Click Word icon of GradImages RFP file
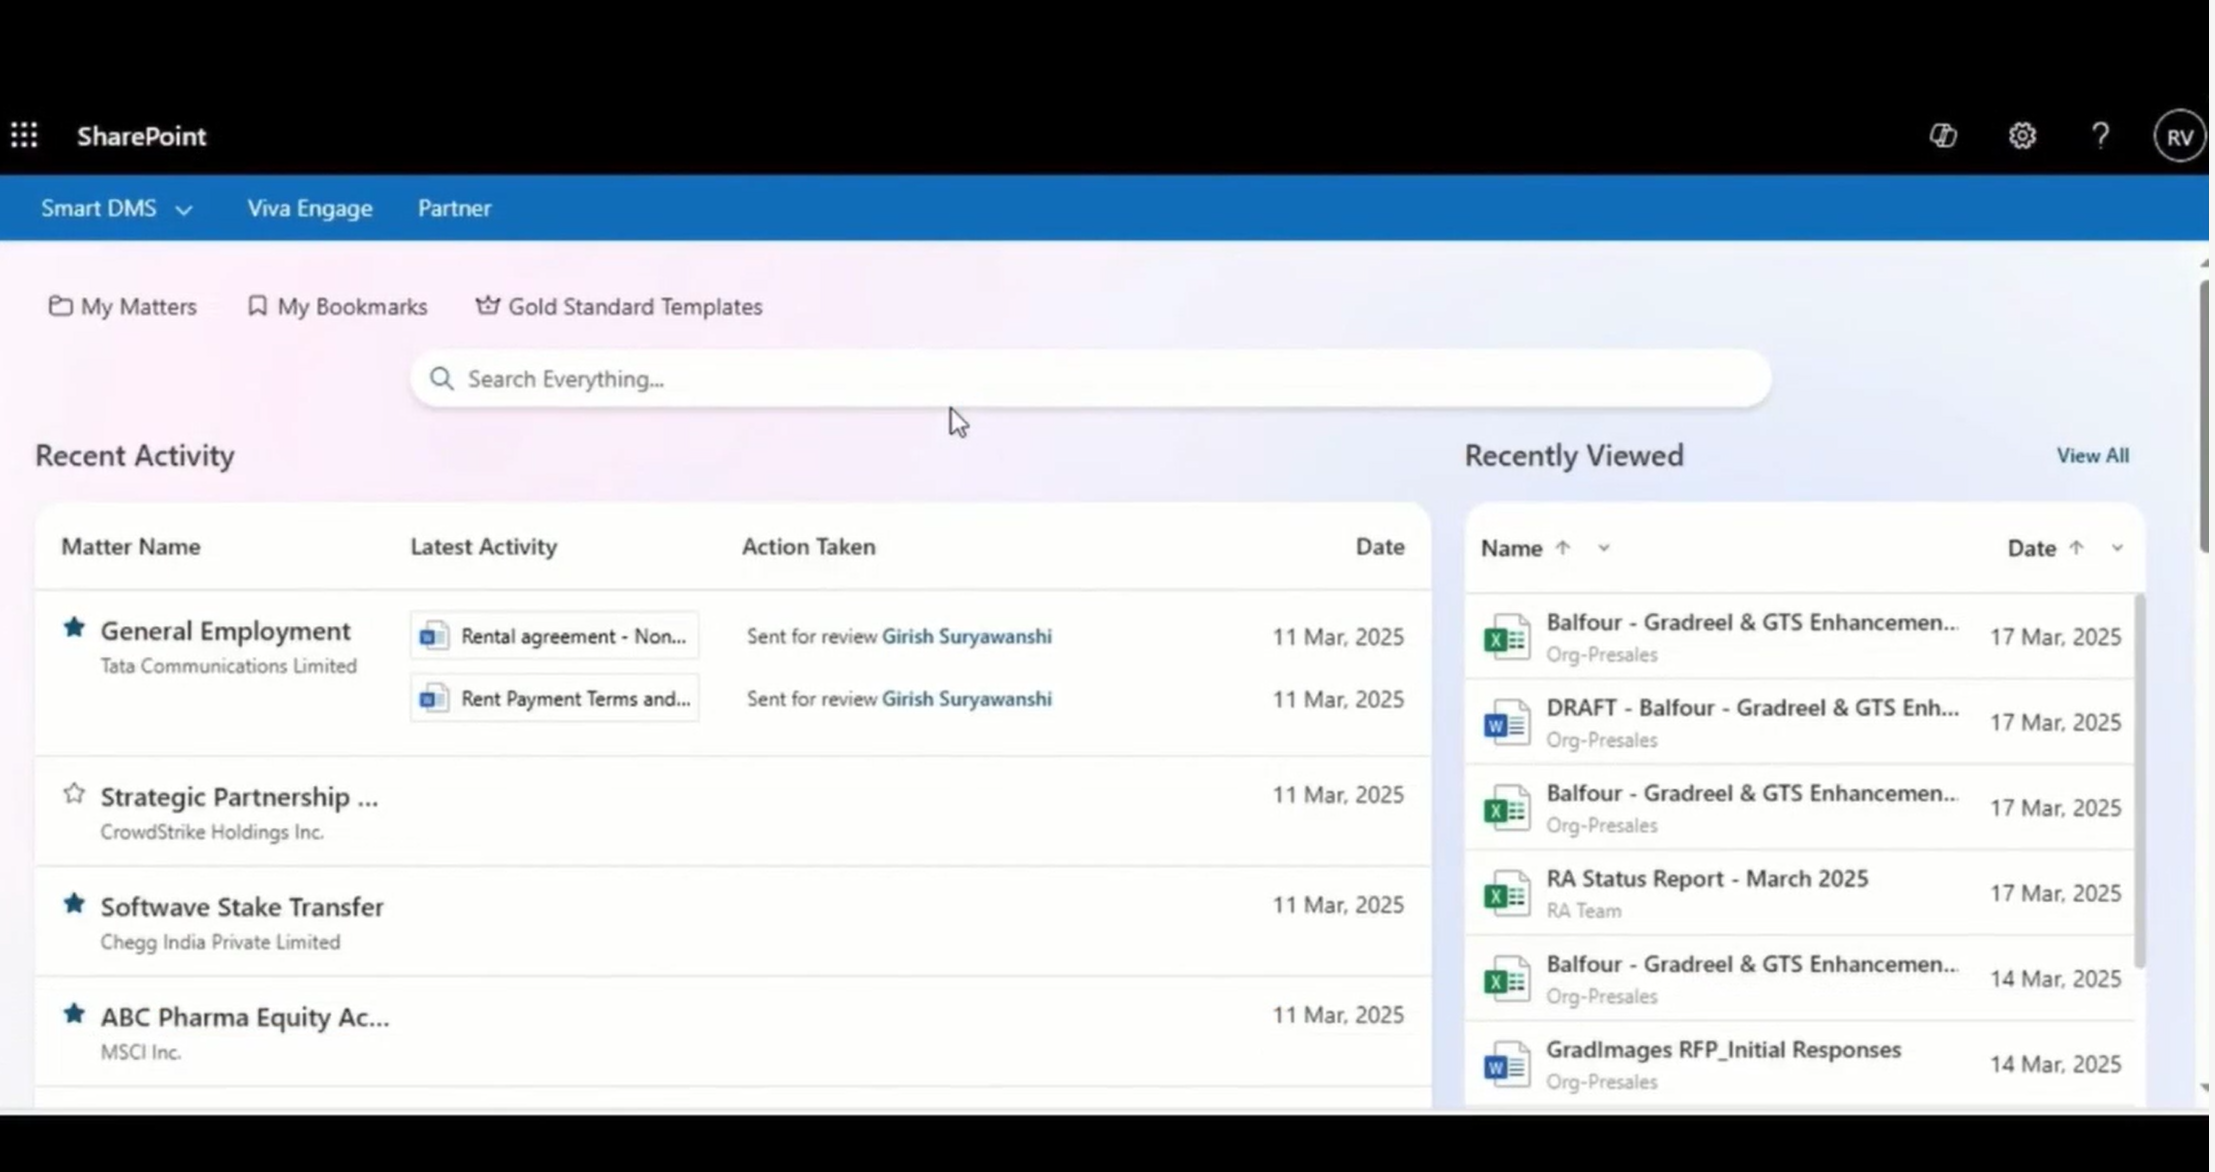Viewport: 2215px width, 1172px height. click(x=1506, y=1064)
